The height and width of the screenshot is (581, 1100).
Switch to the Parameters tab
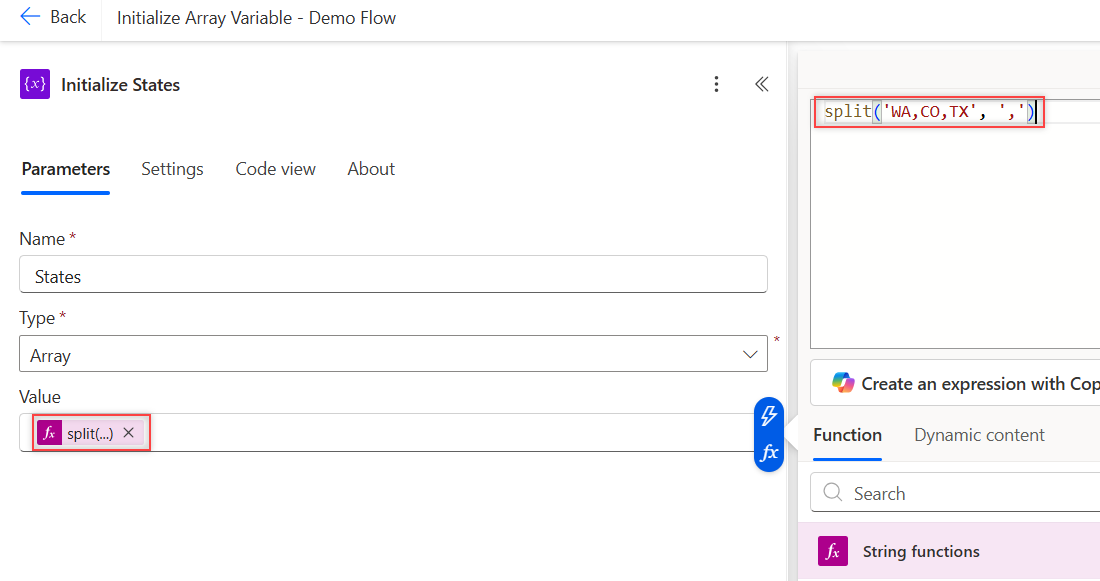point(66,169)
